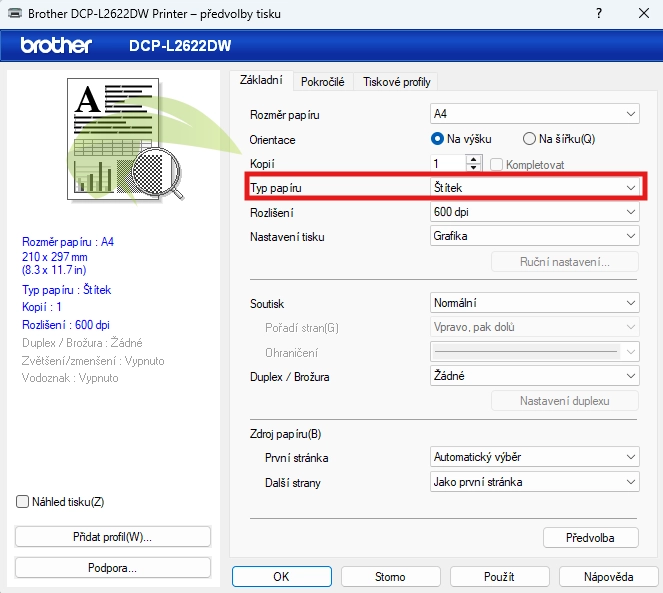The image size is (663, 593).
Task: Select the Na šířku(Q) orientation radio button
Action: [x=529, y=139]
